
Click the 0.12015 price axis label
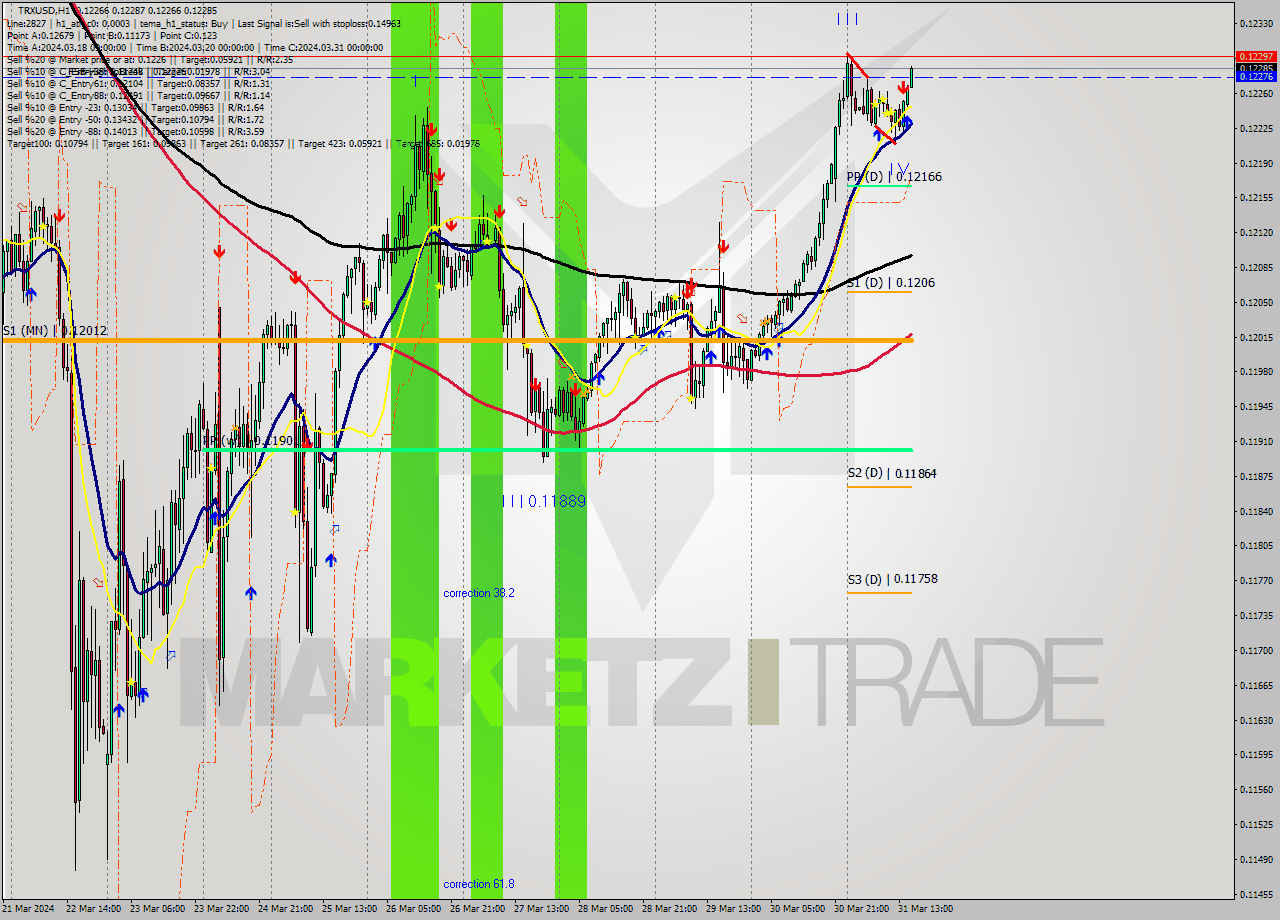click(1255, 337)
